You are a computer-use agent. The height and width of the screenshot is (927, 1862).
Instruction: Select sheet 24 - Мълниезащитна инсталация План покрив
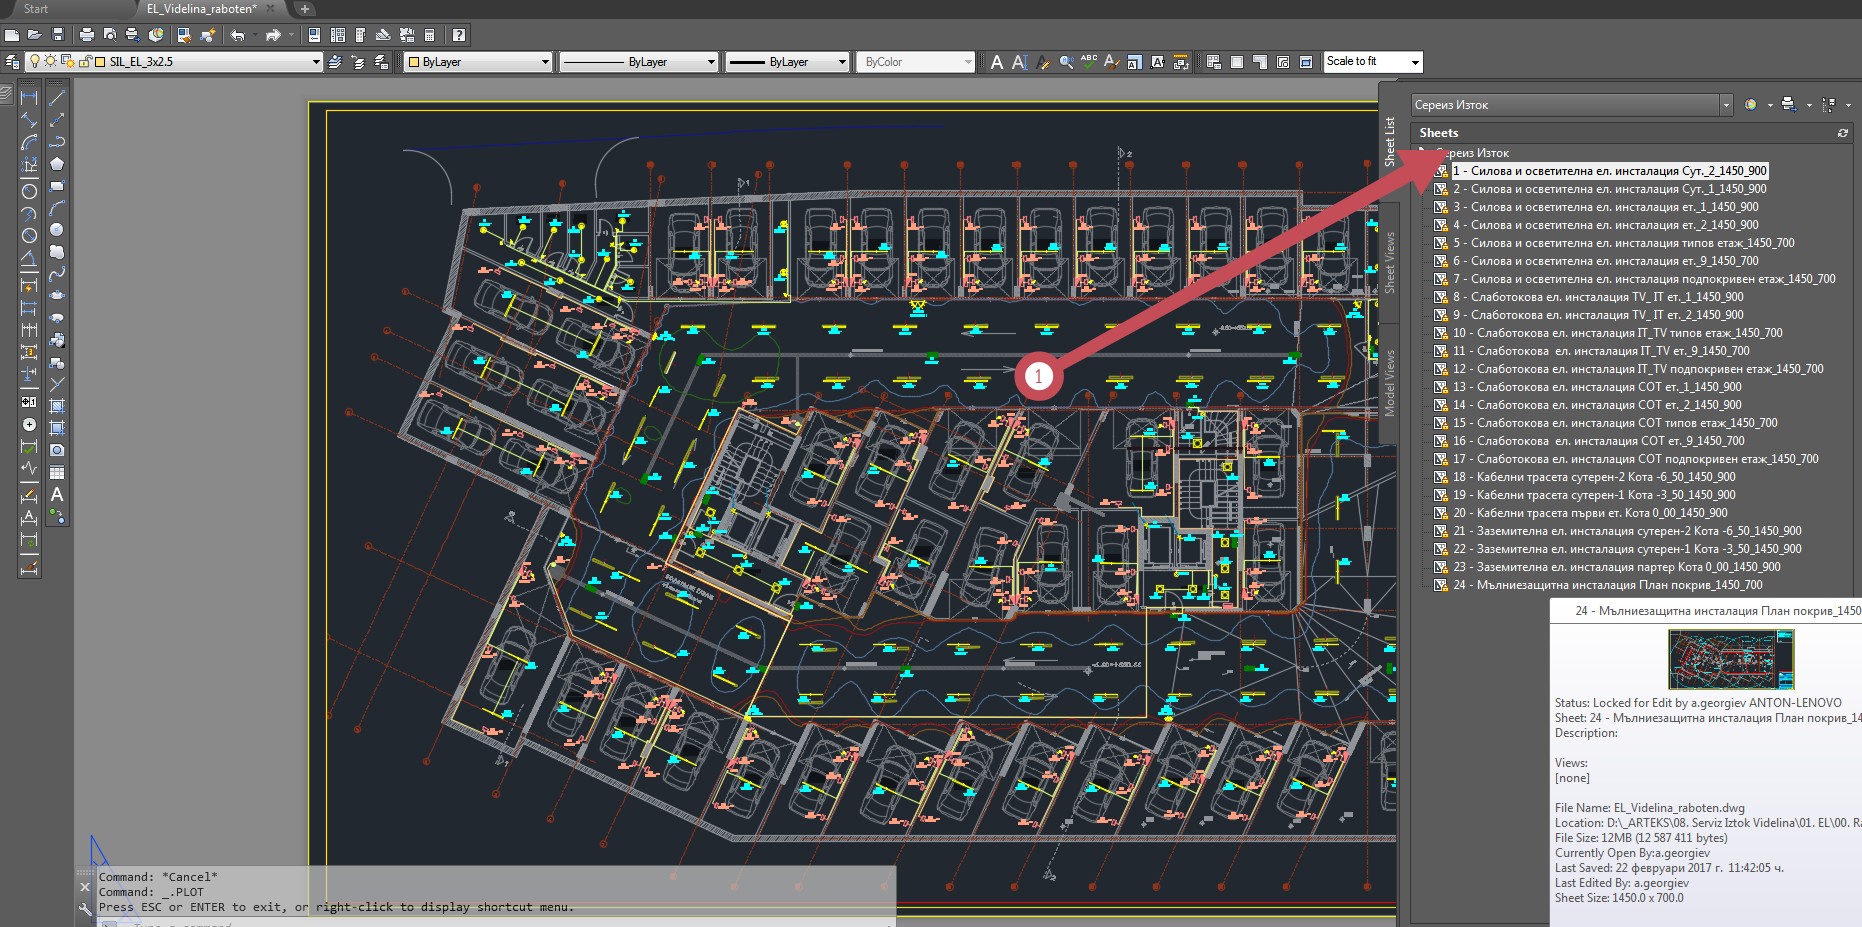[x=1607, y=585]
